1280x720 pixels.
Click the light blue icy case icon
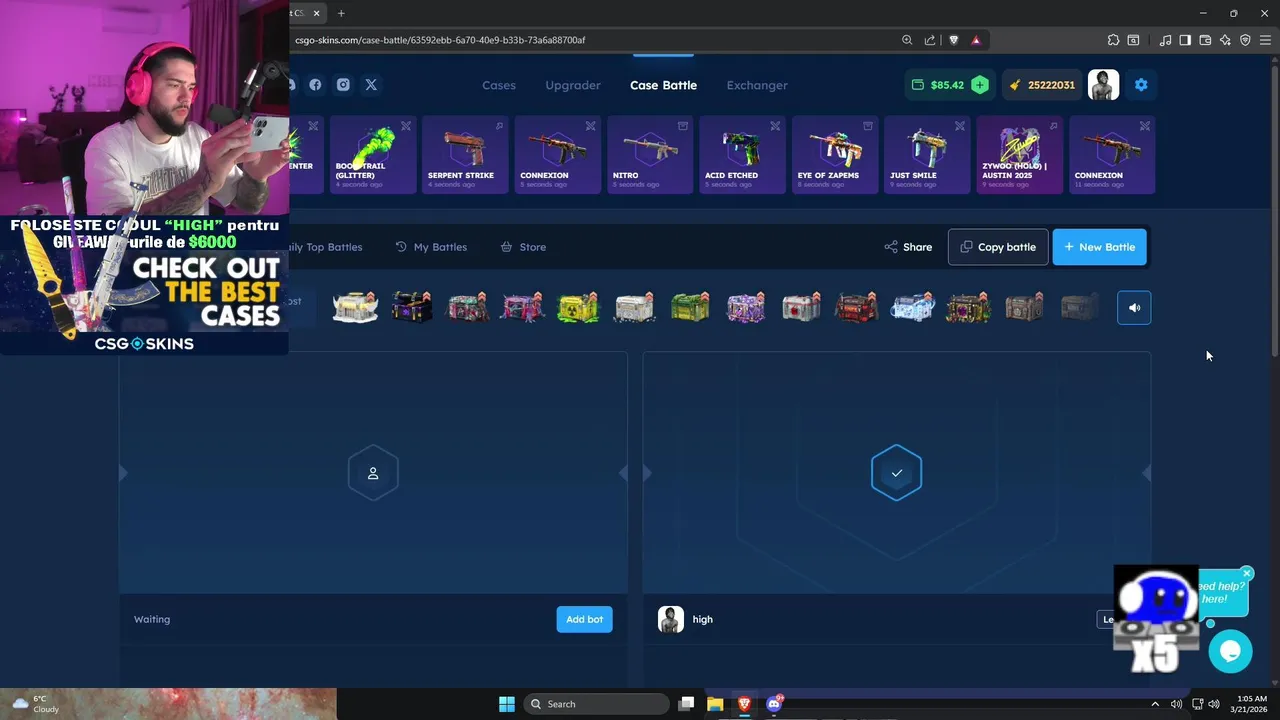pyautogui.click(x=912, y=307)
